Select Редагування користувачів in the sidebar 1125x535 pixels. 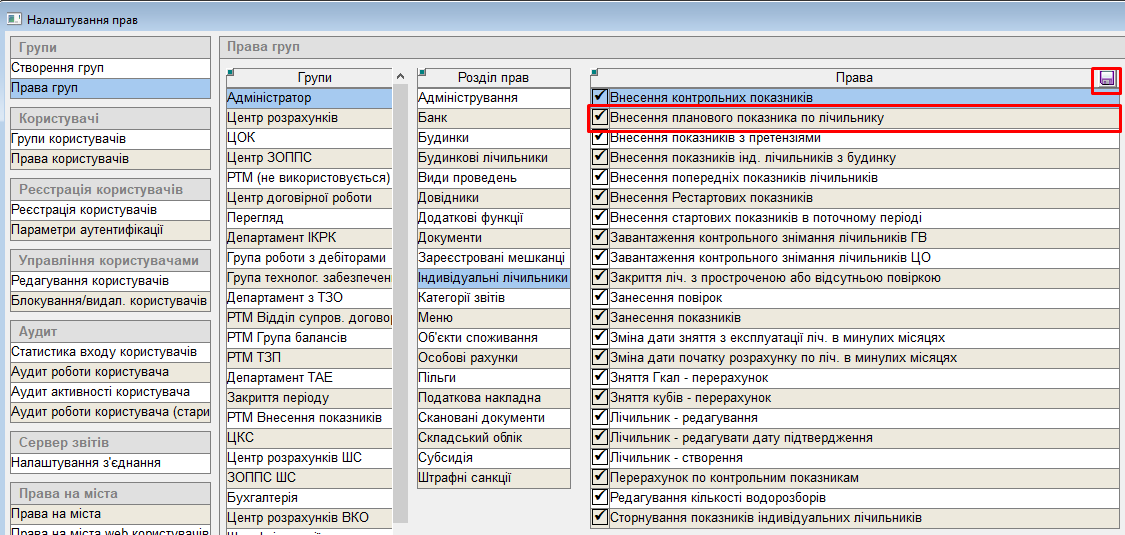click(90, 281)
